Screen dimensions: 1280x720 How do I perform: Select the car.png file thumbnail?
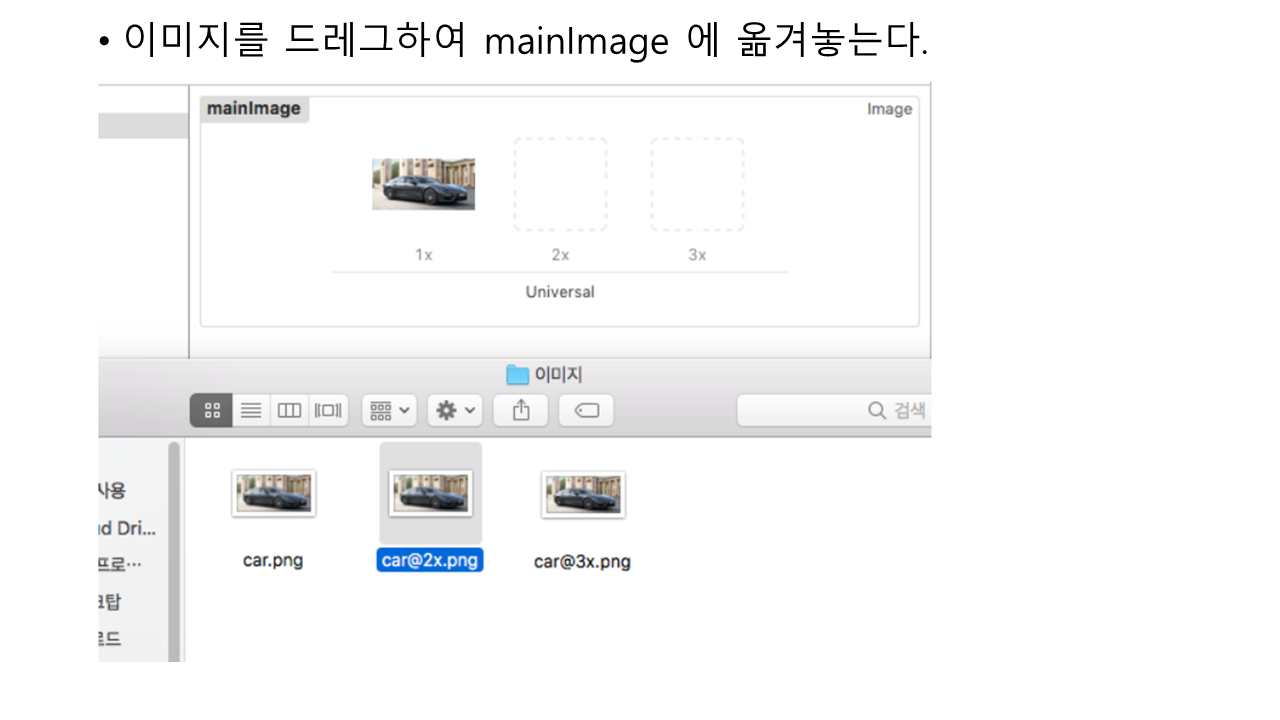(x=273, y=494)
